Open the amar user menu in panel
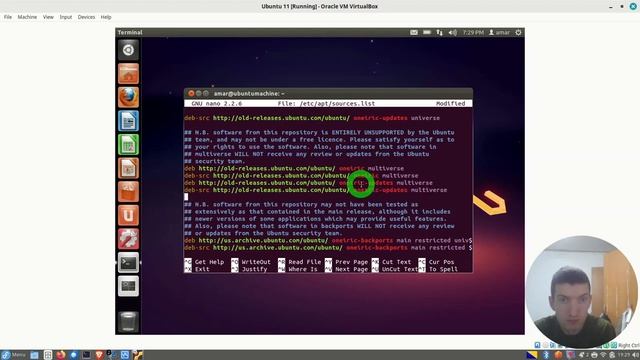 (499, 32)
